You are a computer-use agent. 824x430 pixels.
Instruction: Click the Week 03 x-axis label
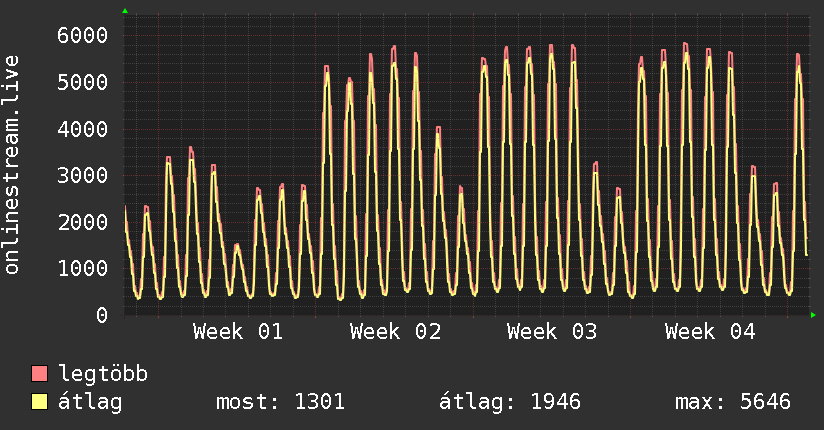[552, 332]
